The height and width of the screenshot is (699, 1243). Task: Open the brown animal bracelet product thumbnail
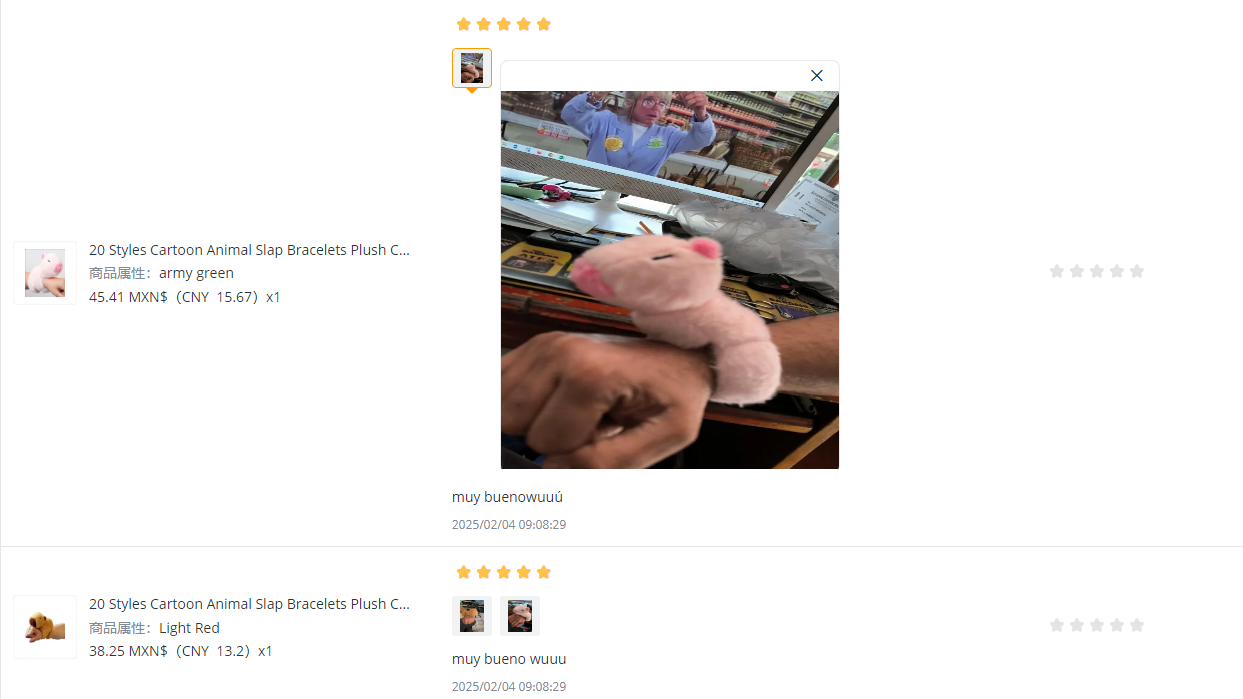click(45, 627)
